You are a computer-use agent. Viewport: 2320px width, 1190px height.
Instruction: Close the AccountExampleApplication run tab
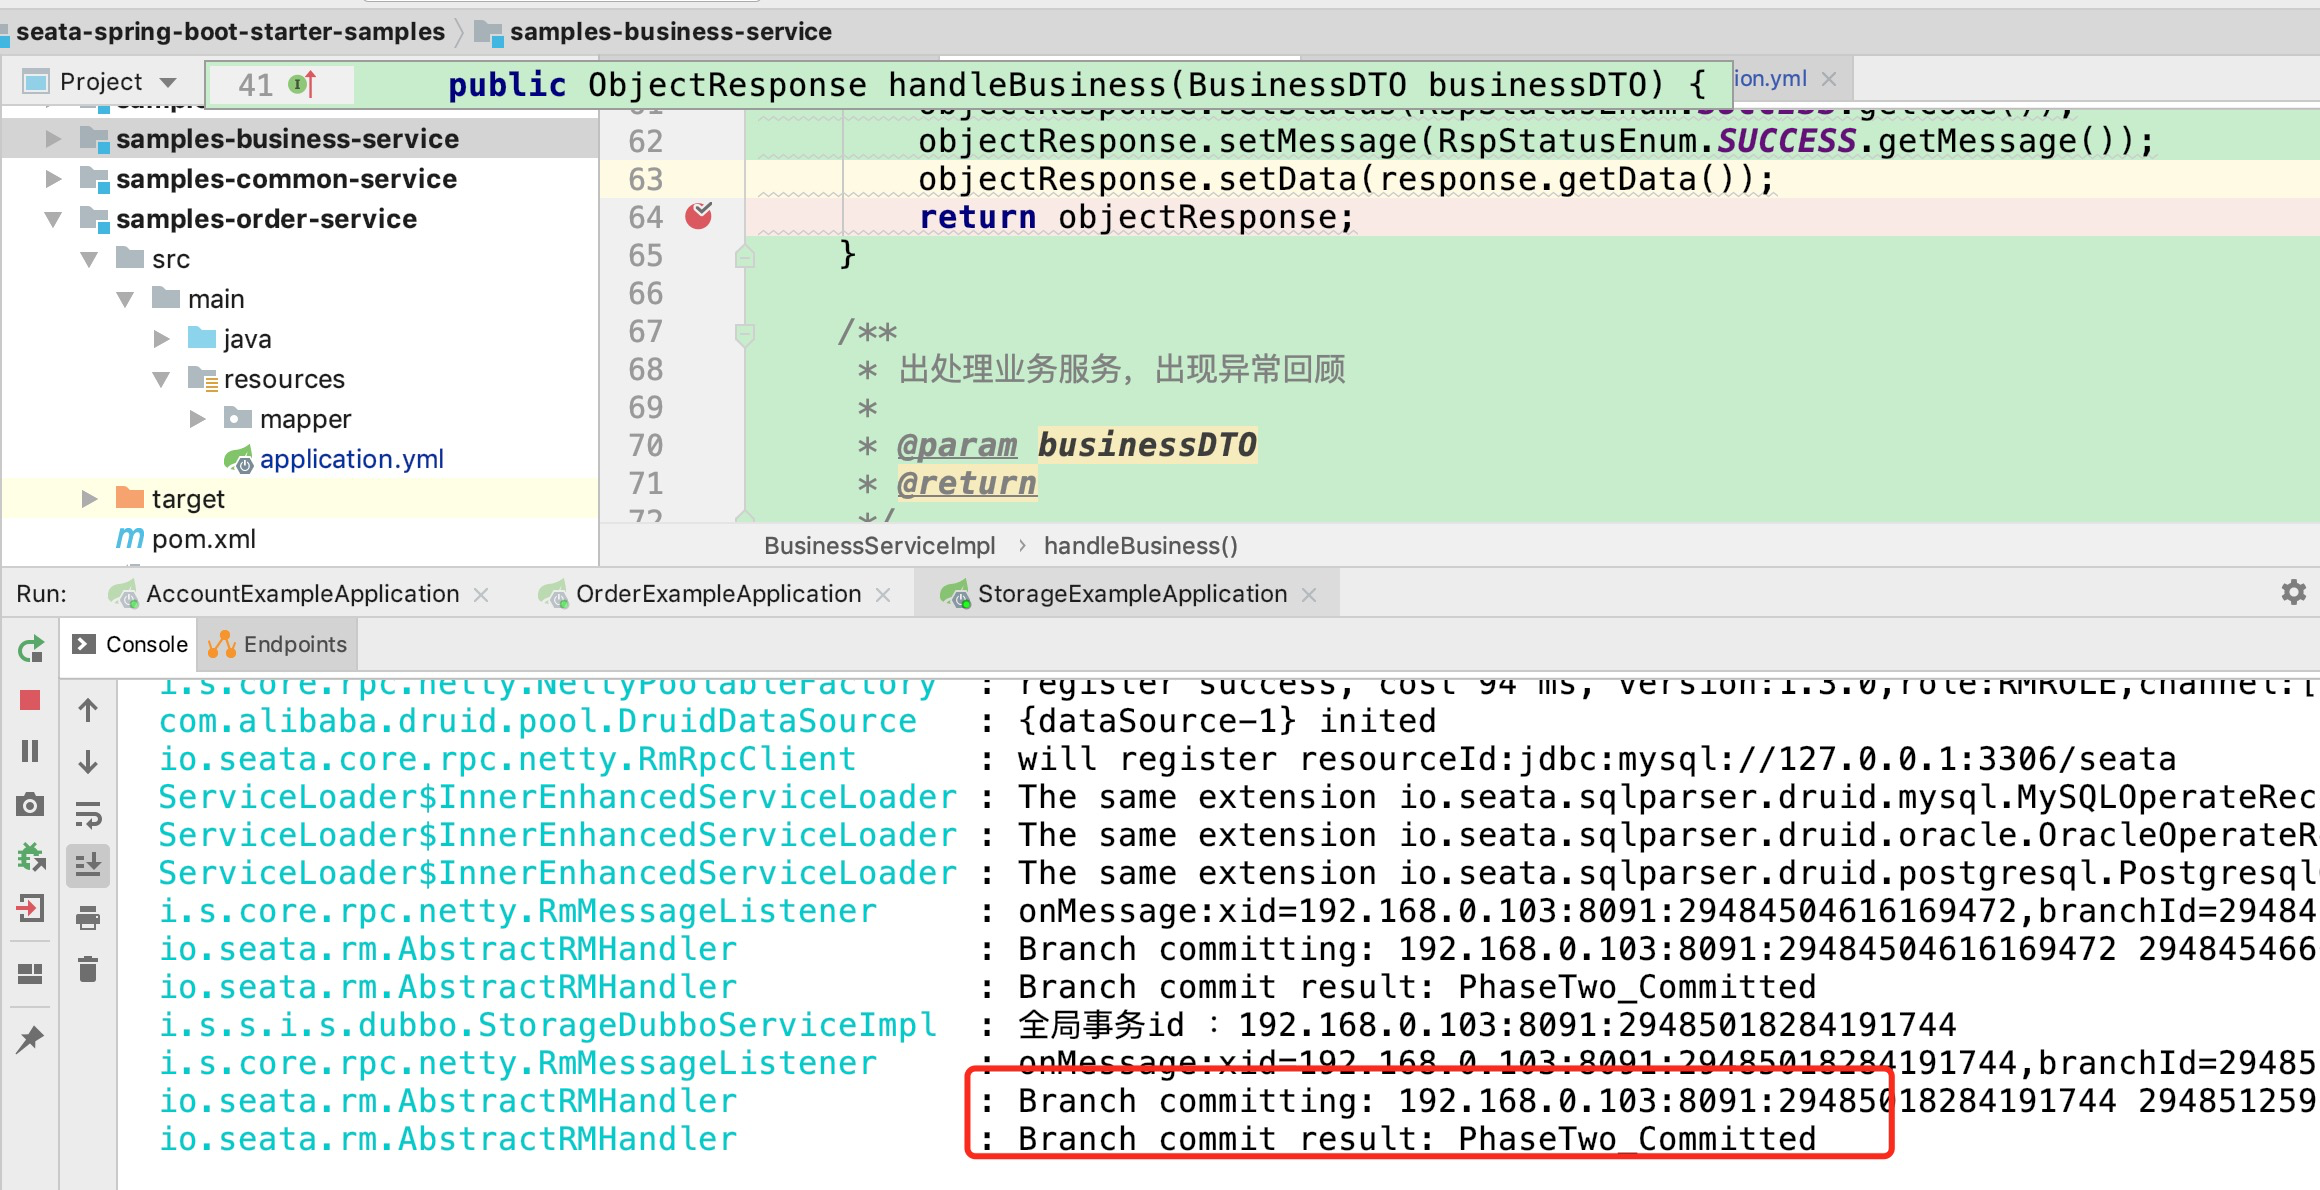pyautogui.click(x=481, y=595)
